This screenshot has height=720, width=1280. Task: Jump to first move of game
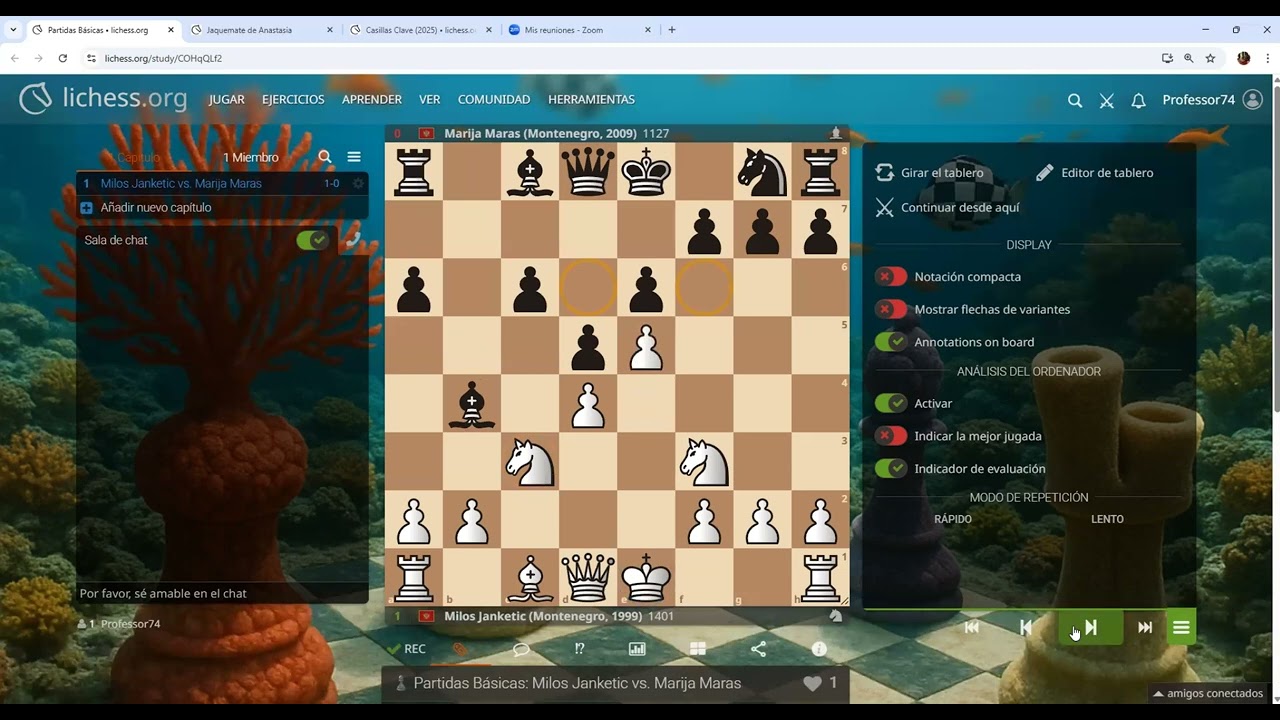tap(972, 627)
